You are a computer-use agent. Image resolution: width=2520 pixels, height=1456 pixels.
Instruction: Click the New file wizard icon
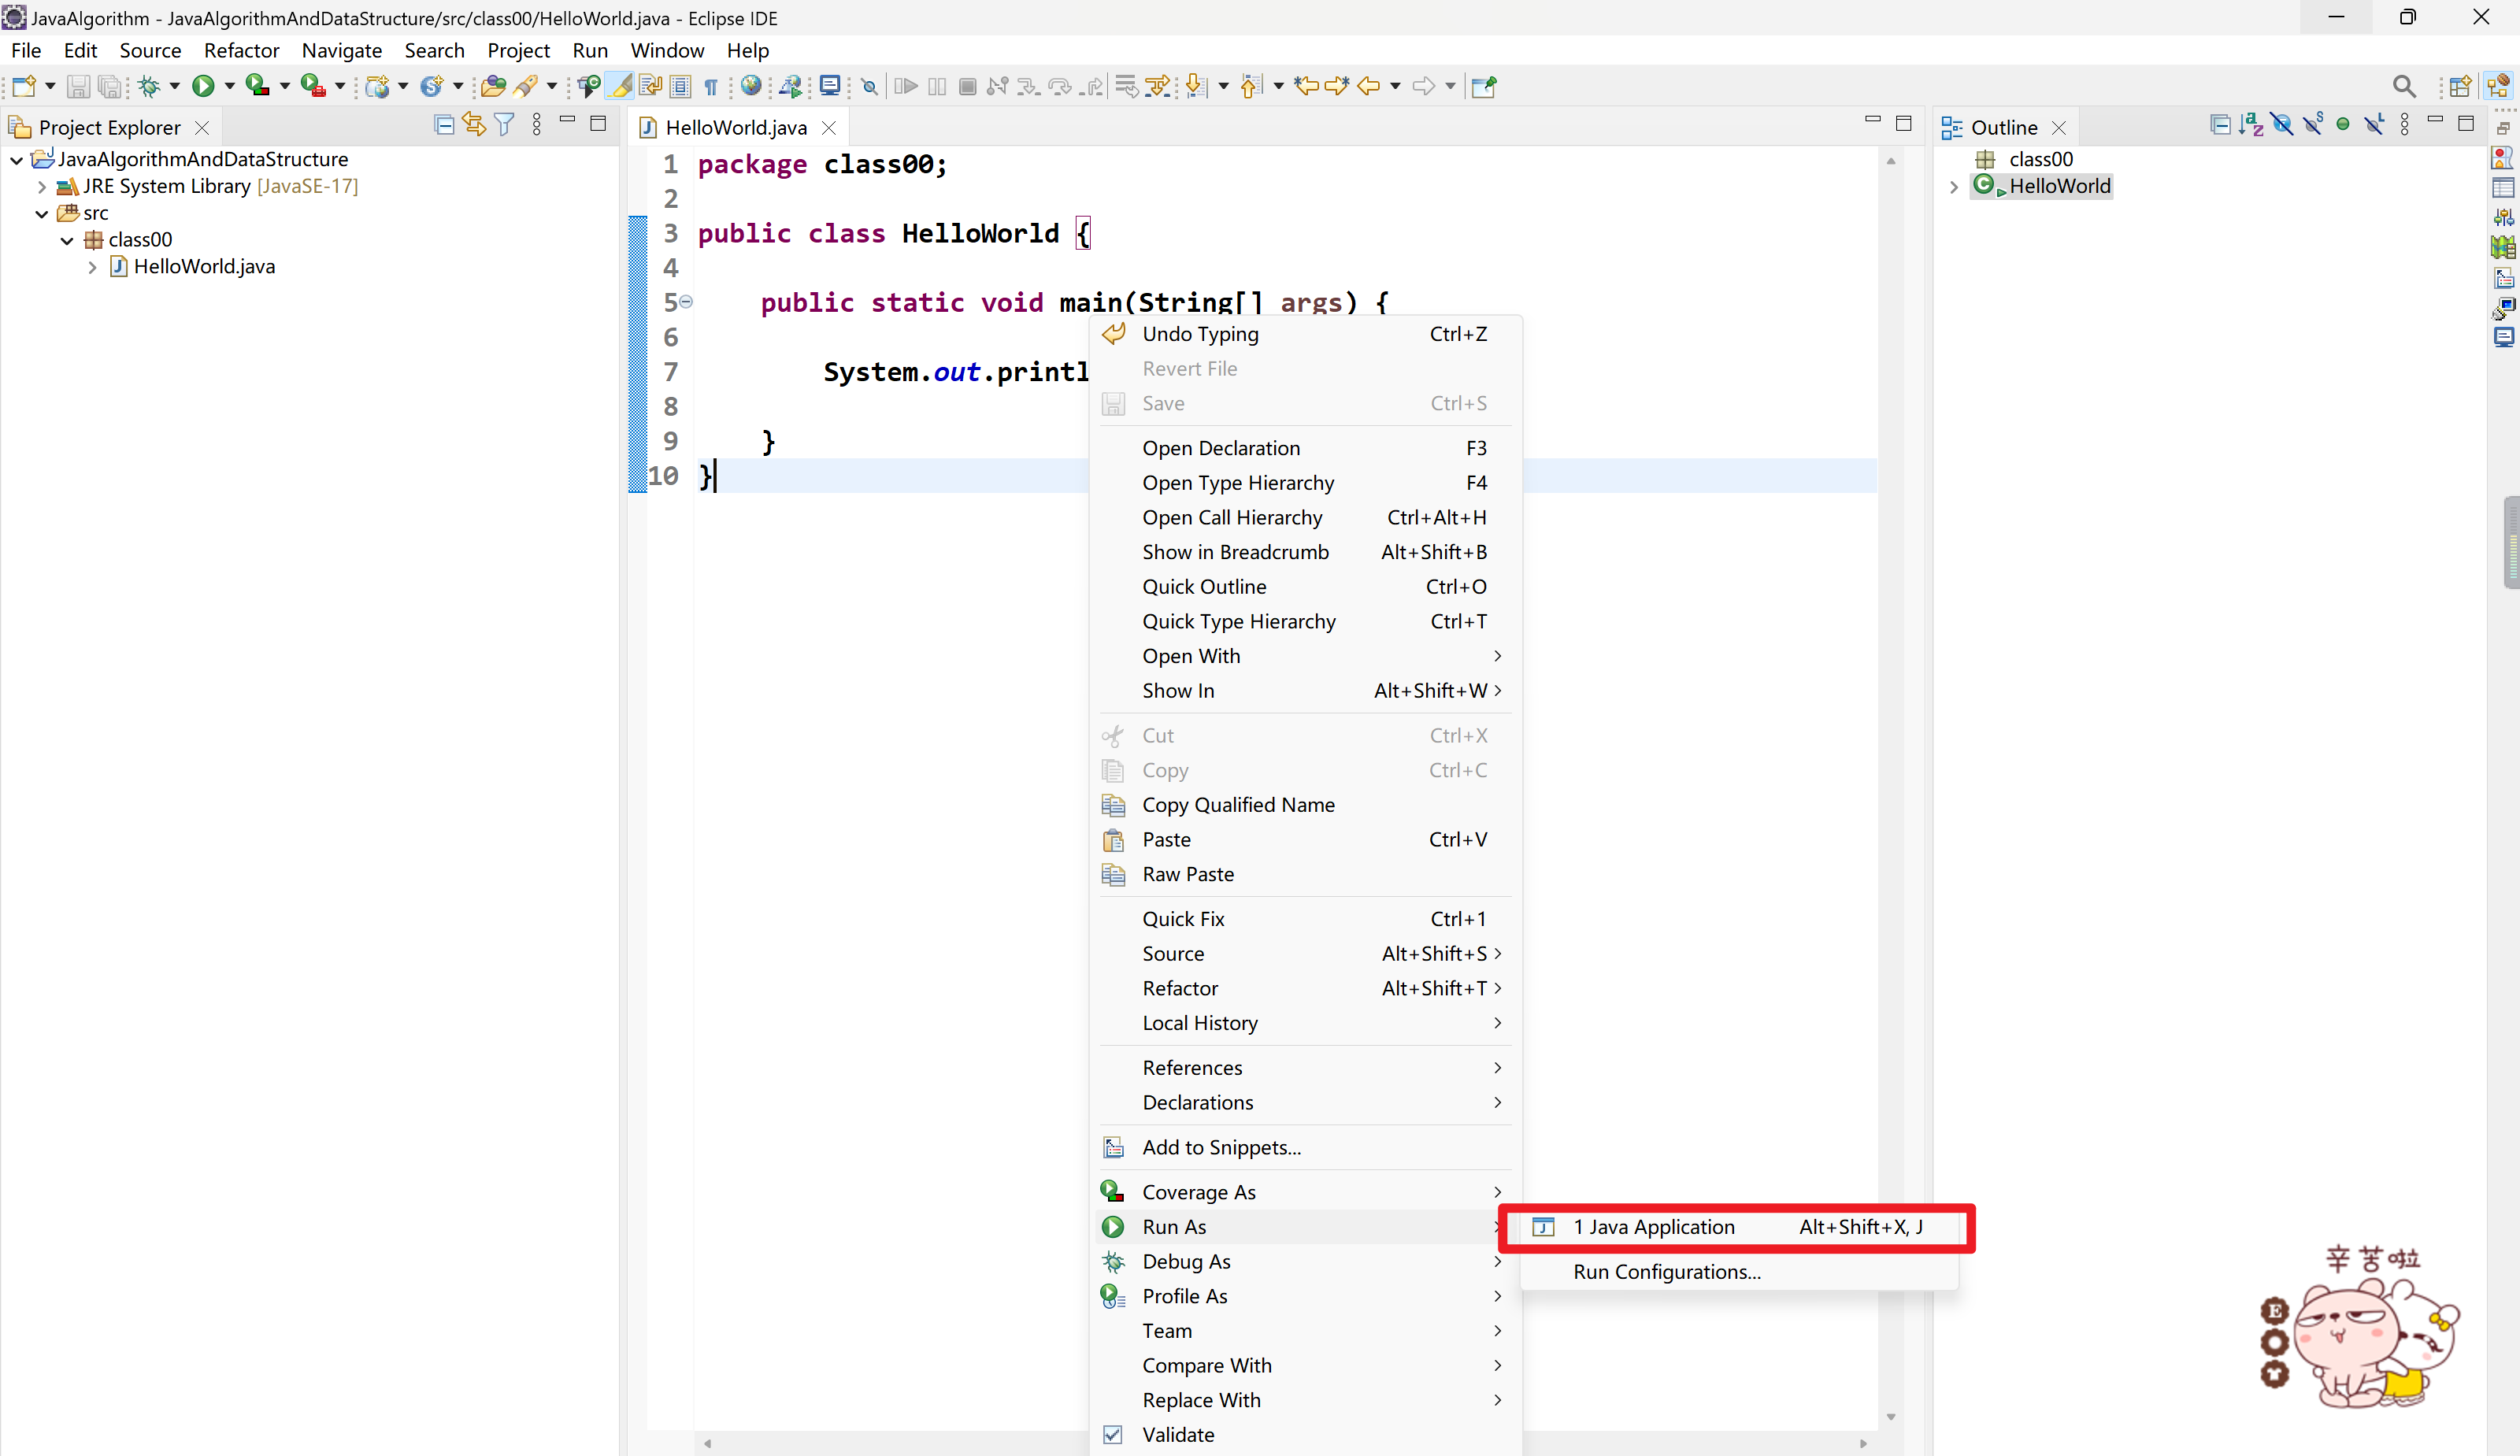point(24,86)
